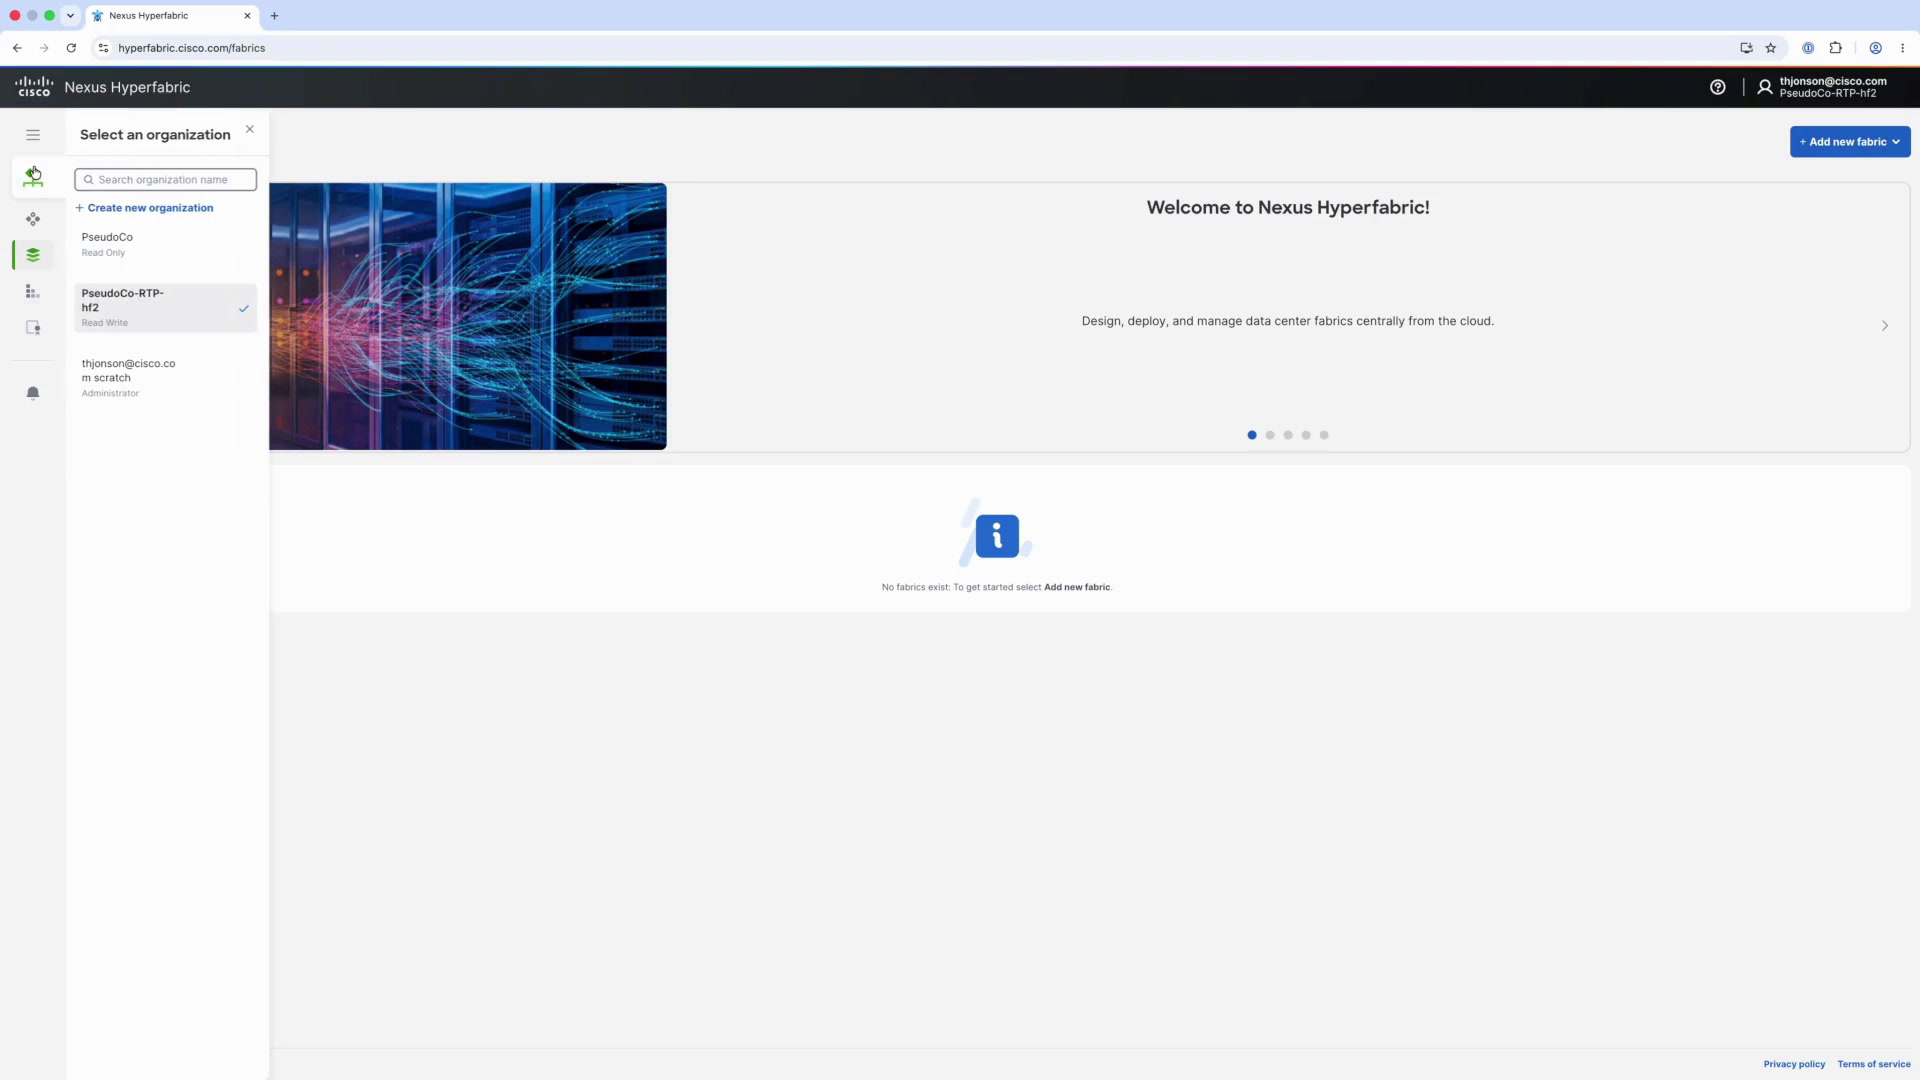
Task: Open the Privacy policy link
Action: tap(1794, 1064)
